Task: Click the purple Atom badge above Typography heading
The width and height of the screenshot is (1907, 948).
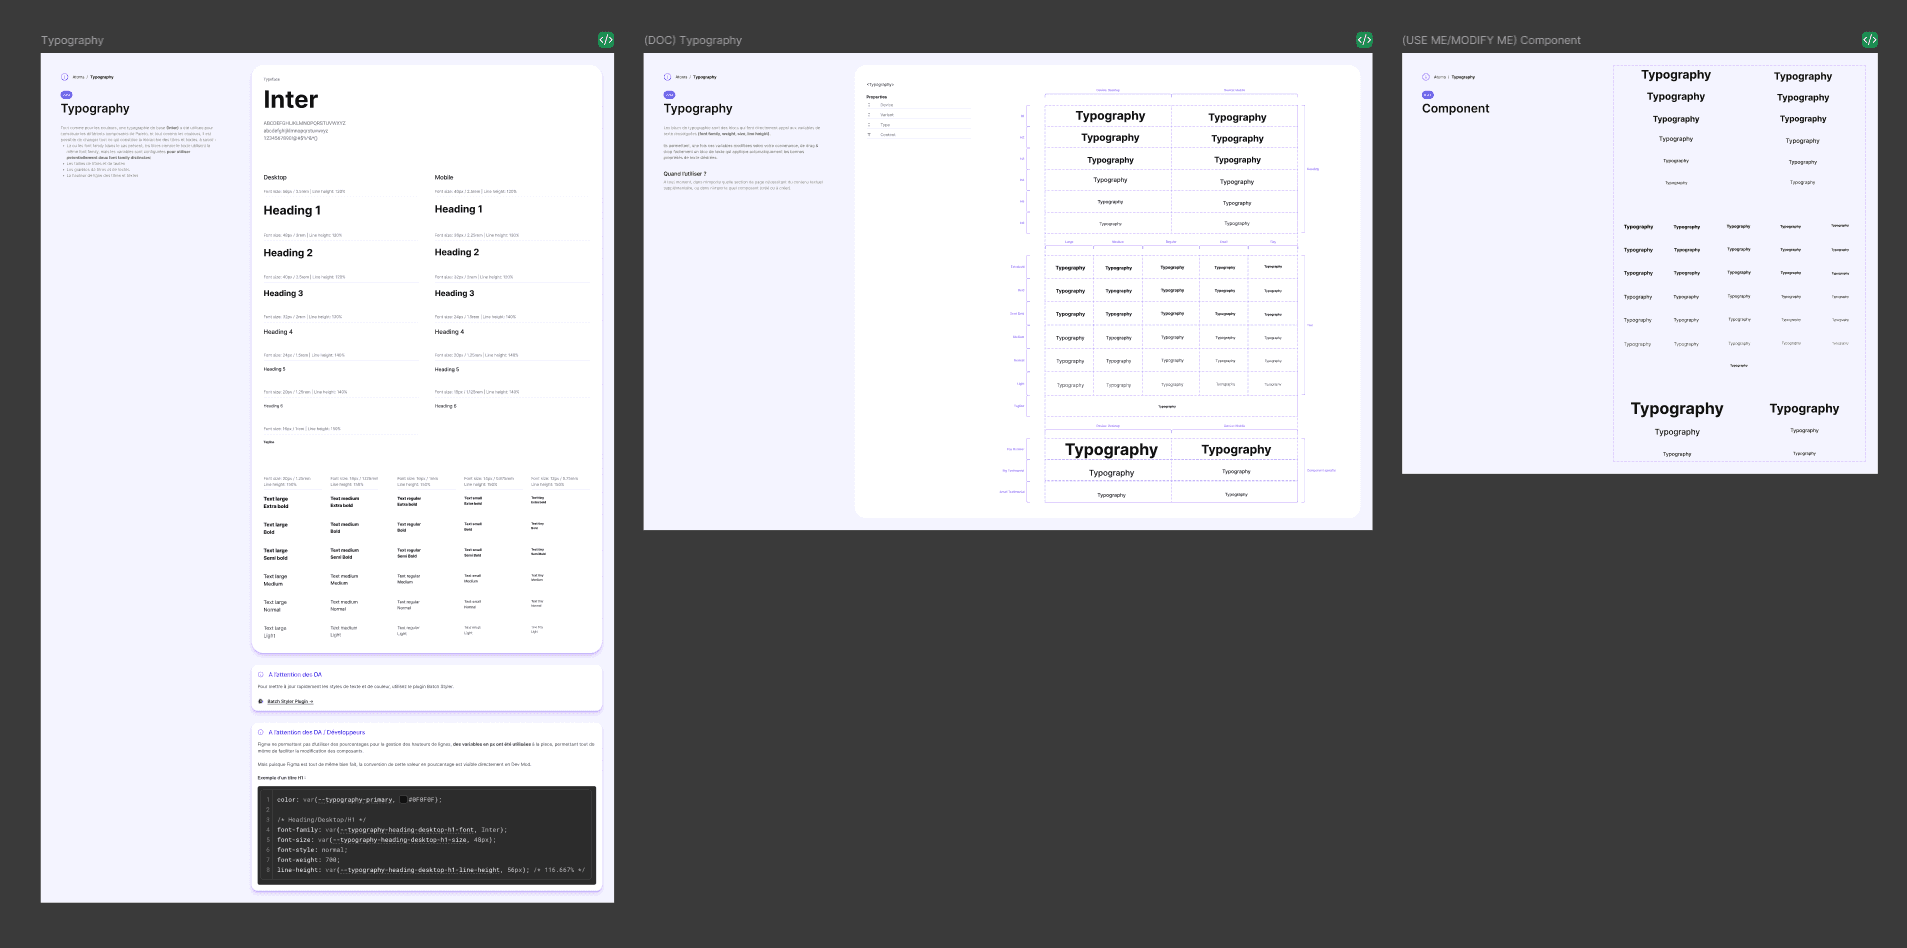Action: tap(66, 94)
